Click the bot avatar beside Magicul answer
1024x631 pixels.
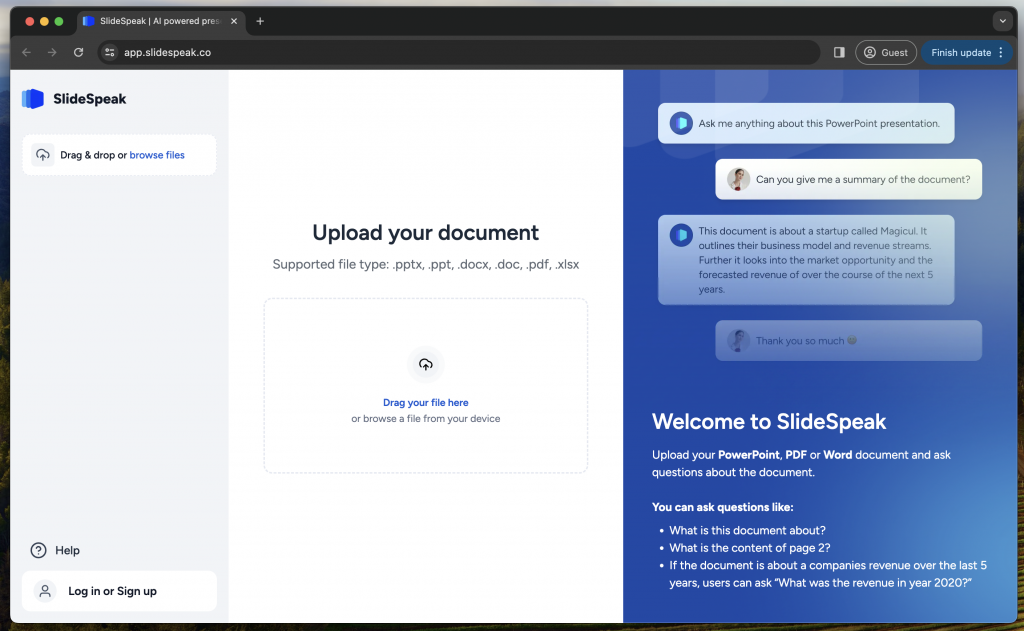680,235
